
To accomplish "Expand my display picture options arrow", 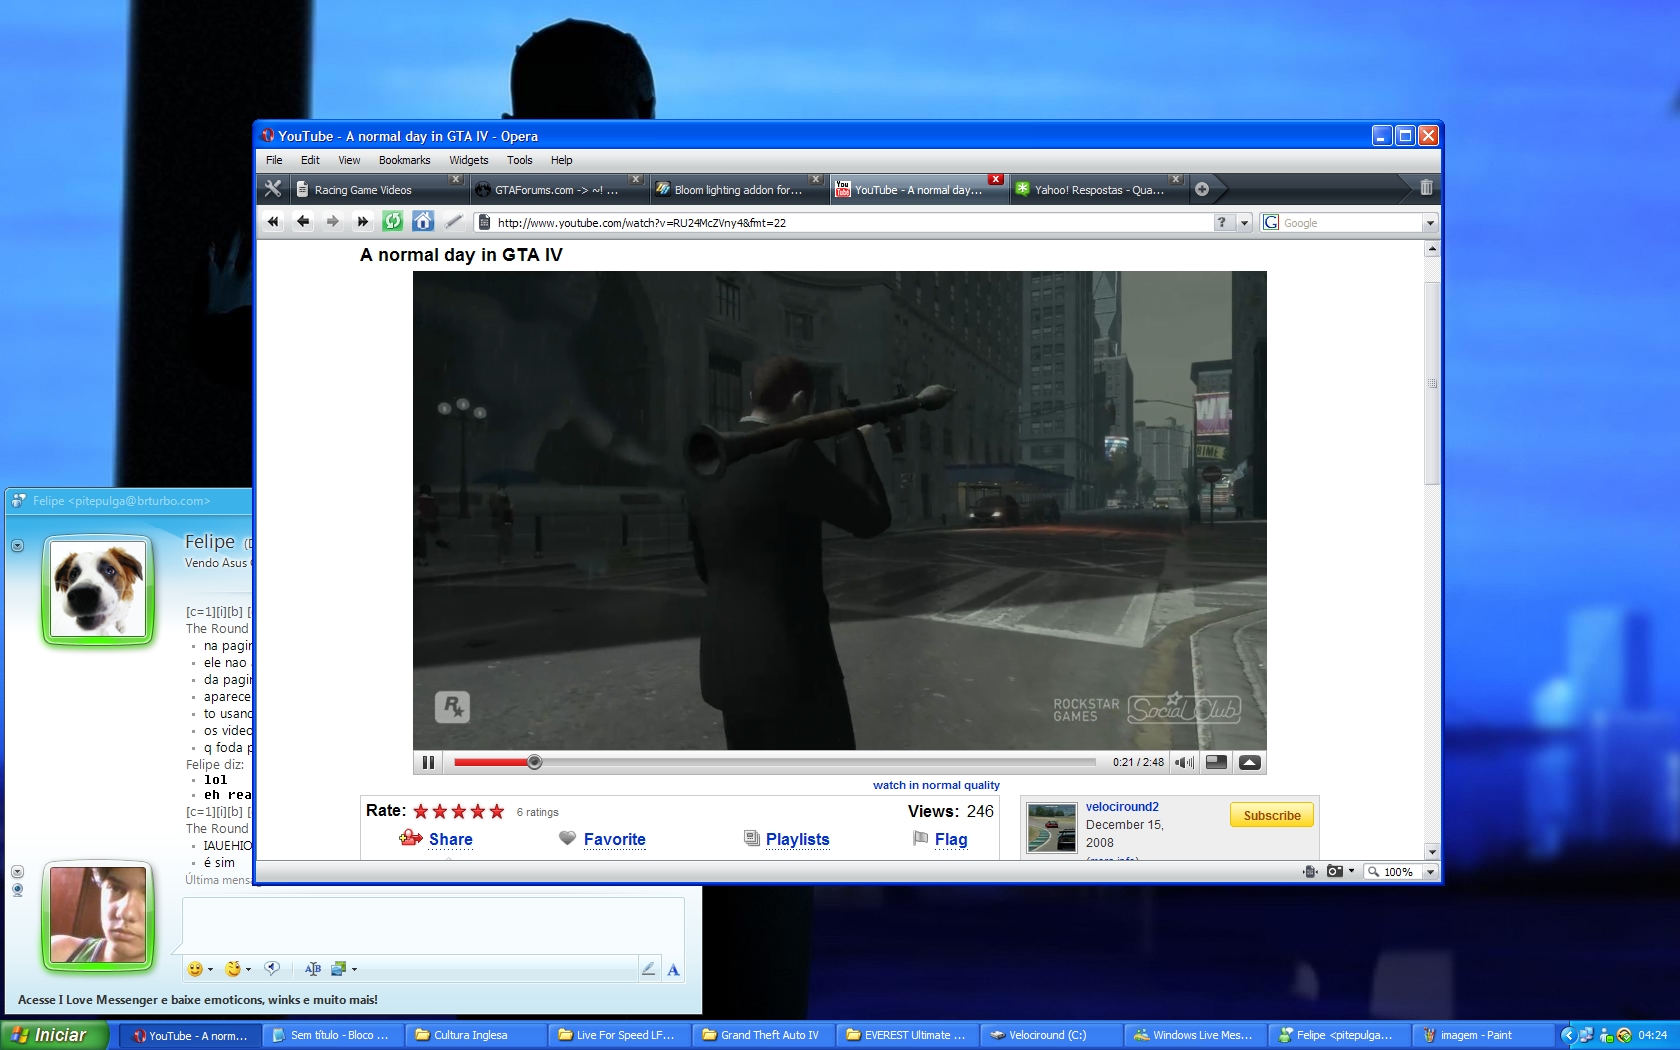I will 17,872.
